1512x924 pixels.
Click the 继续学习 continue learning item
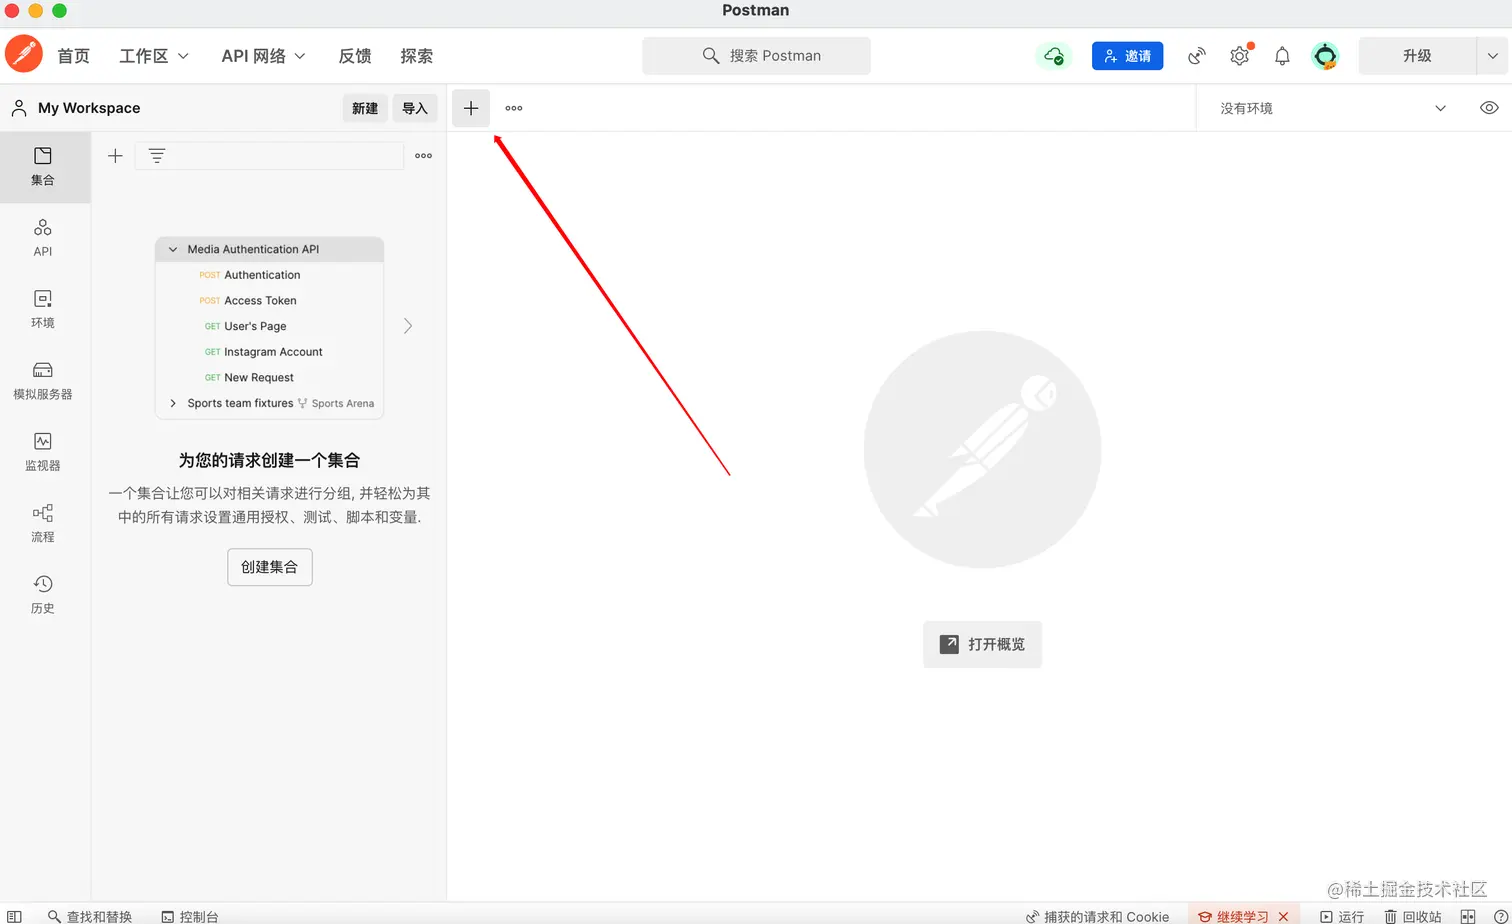tap(1233, 916)
